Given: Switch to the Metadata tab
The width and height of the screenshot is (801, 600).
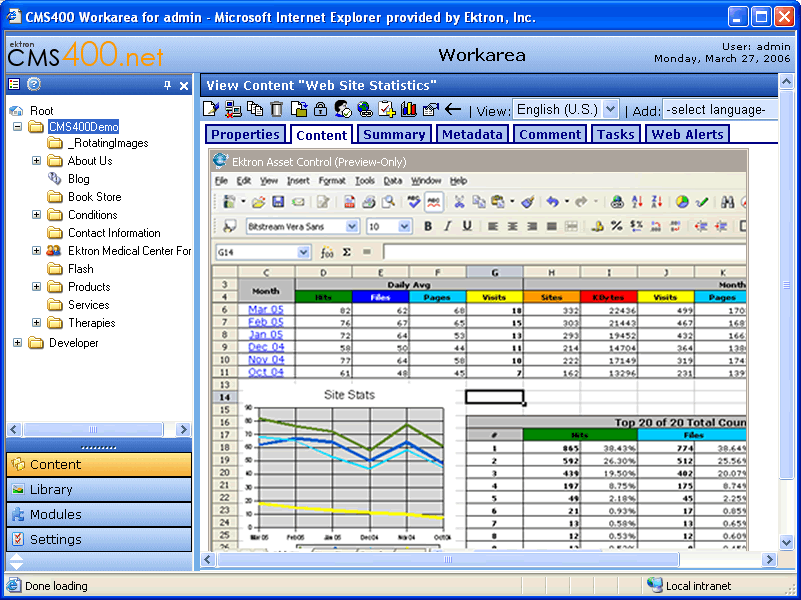Looking at the screenshot, I should pyautogui.click(x=472, y=134).
